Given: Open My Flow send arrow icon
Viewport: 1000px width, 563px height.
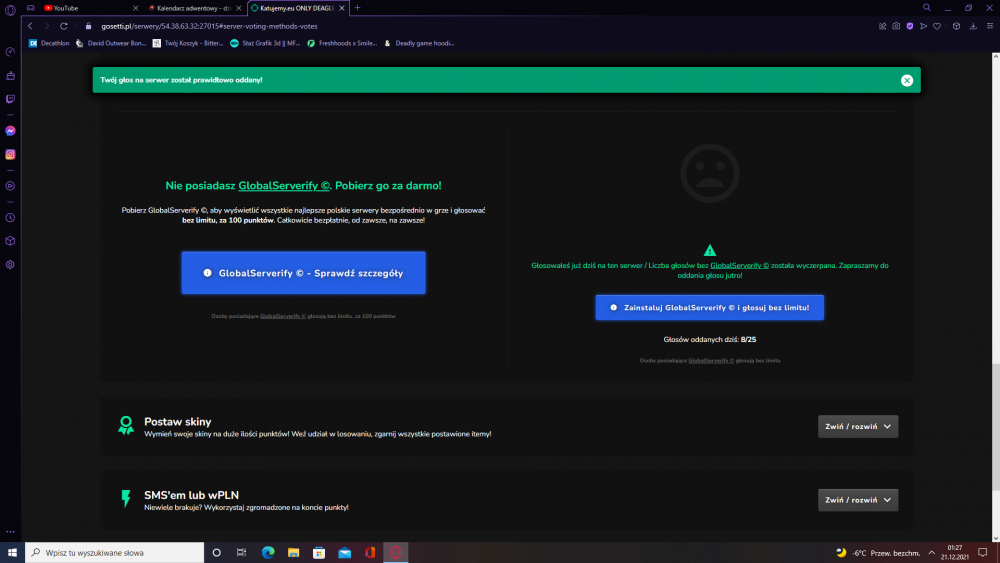Looking at the screenshot, I should tap(923, 26).
